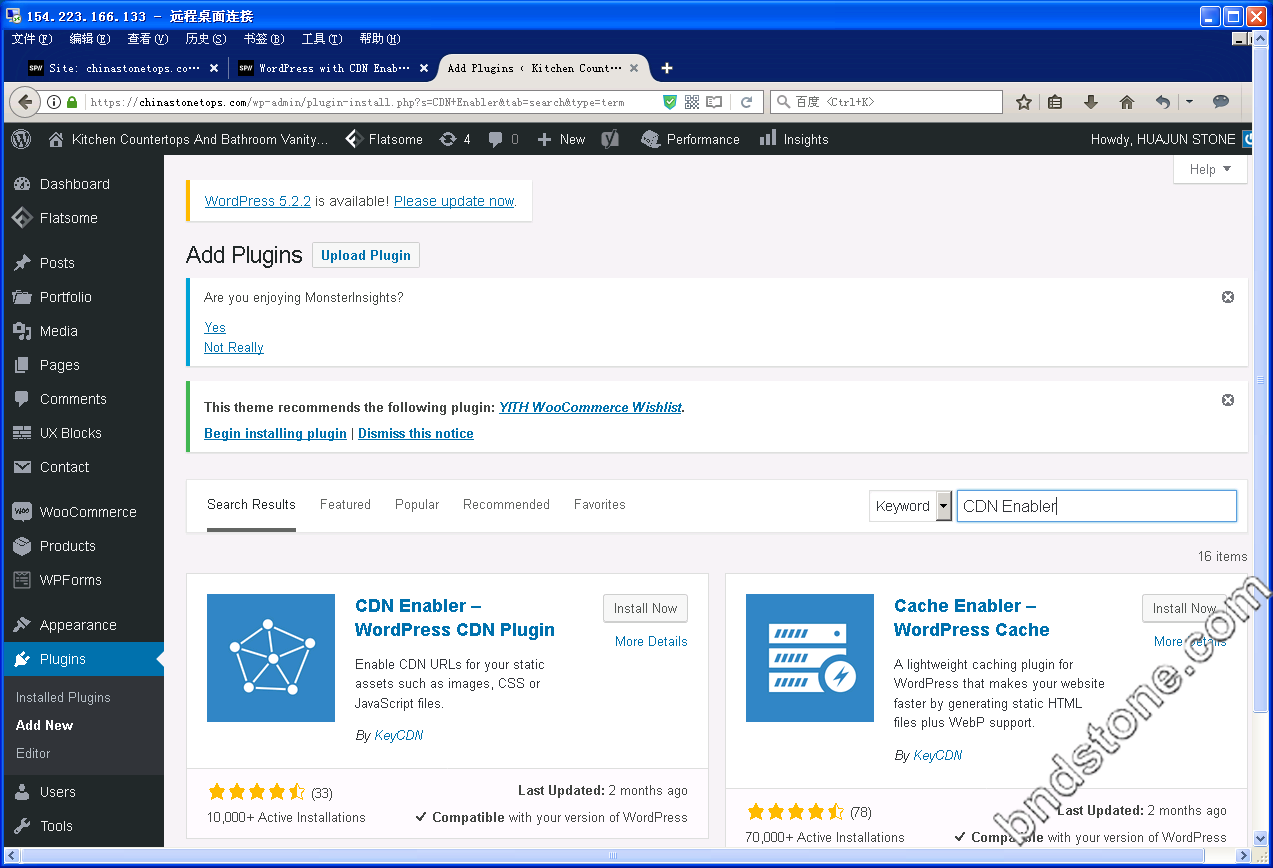Click KeyCDN author link under CDN Enabler
The width and height of the screenshot is (1273, 868).
(x=399, y=735)
